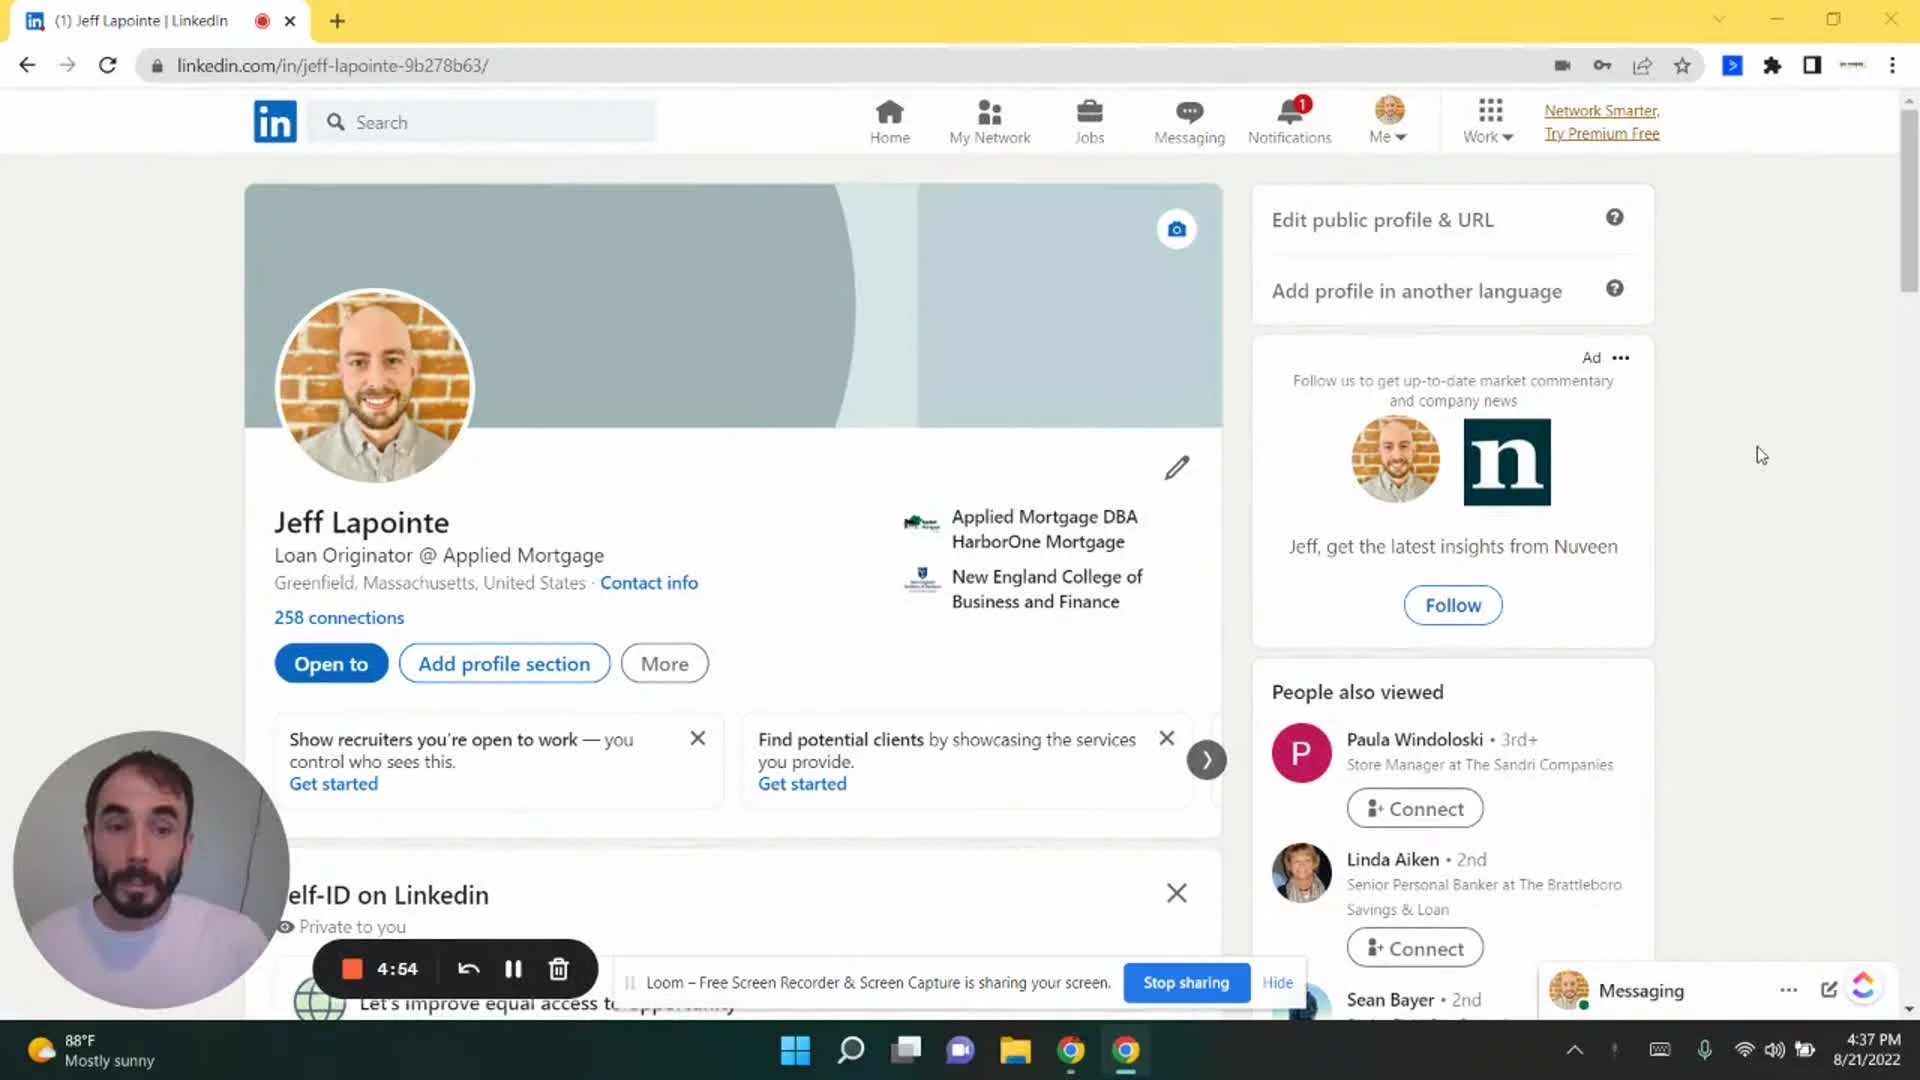Image resolution: width=1920 pixels, height=1080 pixels.
Task: Open Windows Start menu
Action: tap(795, 1050)
